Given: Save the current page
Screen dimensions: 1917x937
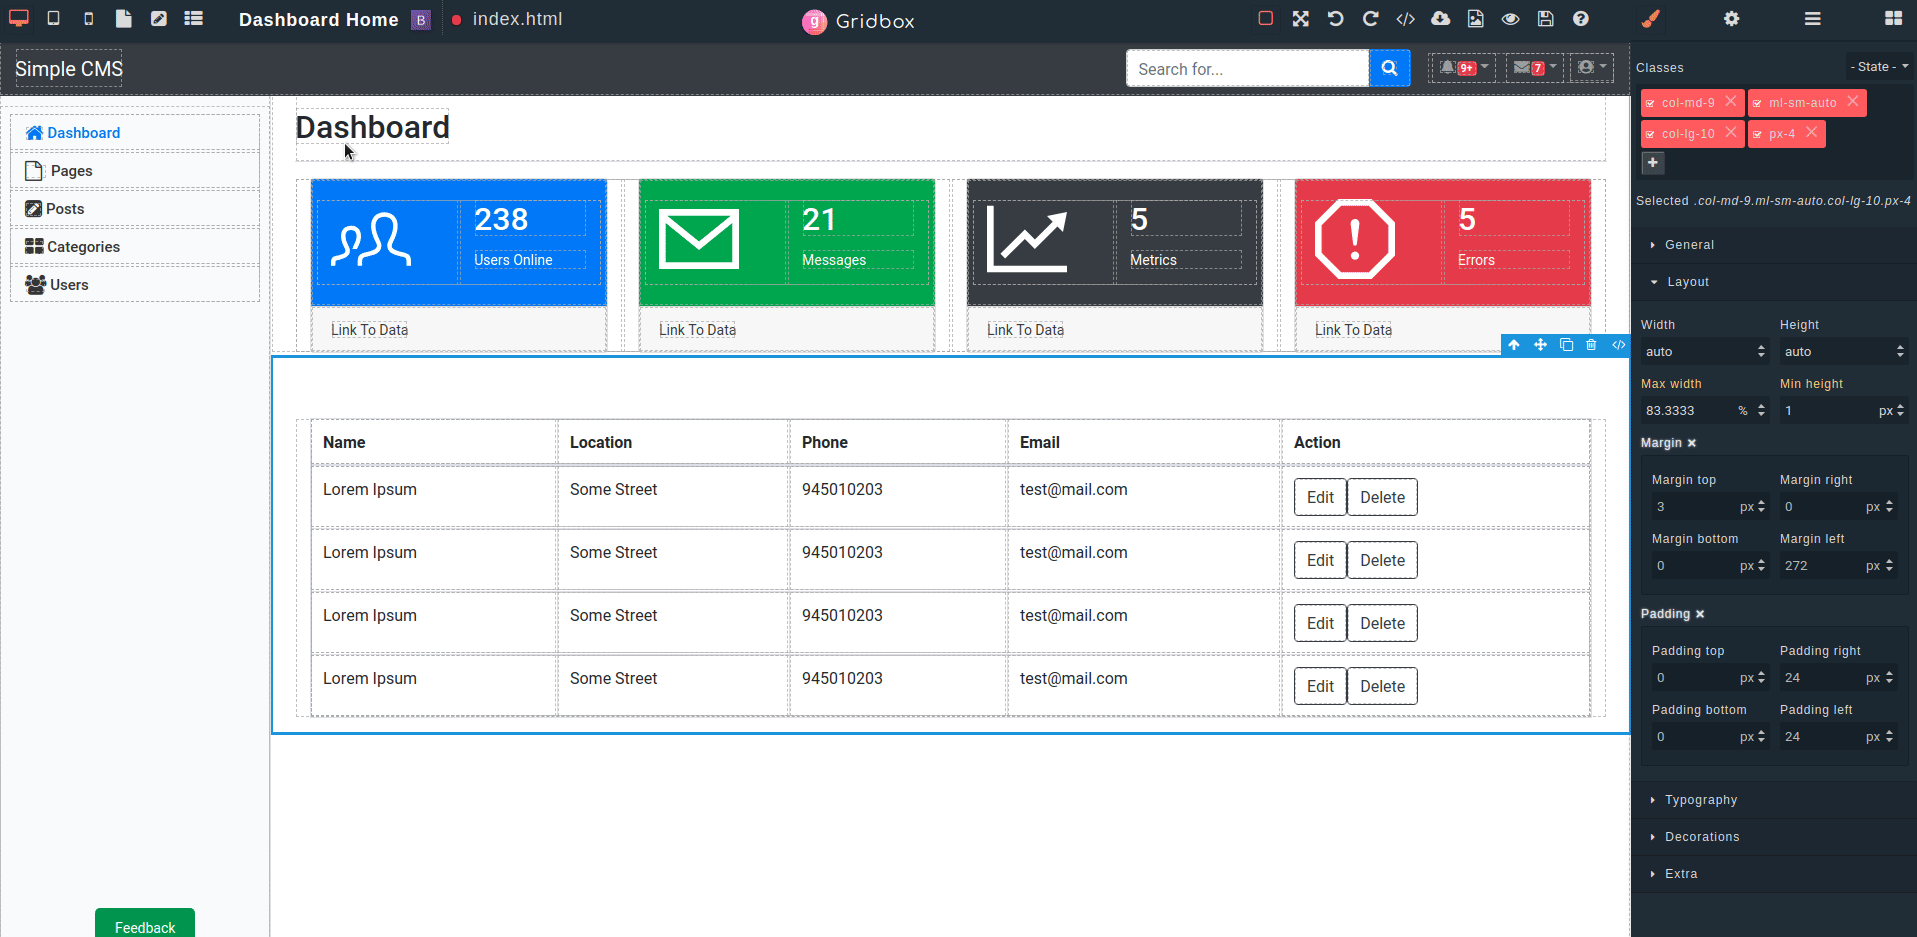Looking at the screenshot, I should (x=1545, y=18).
